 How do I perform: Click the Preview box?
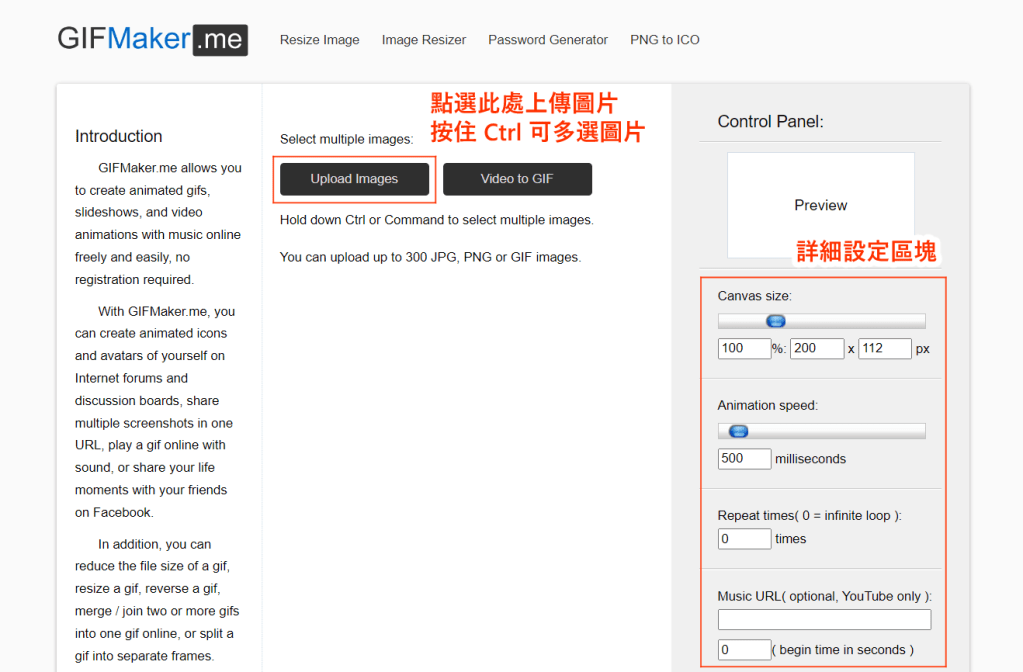coord(820,205)
